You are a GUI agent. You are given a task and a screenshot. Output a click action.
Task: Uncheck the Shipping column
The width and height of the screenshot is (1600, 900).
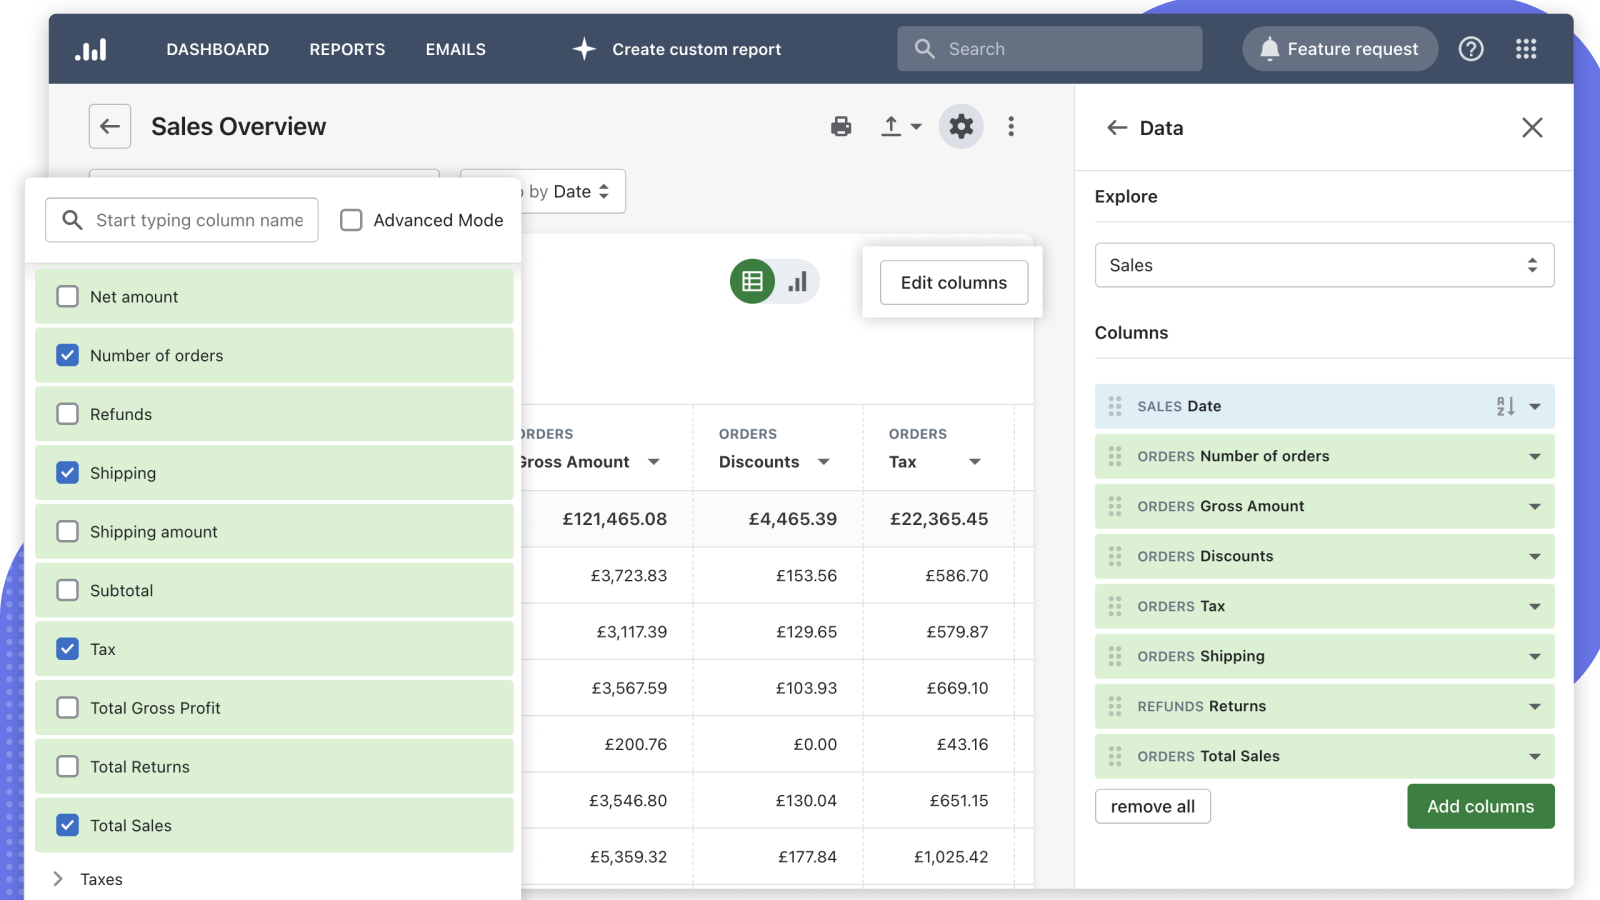(67, 472)
